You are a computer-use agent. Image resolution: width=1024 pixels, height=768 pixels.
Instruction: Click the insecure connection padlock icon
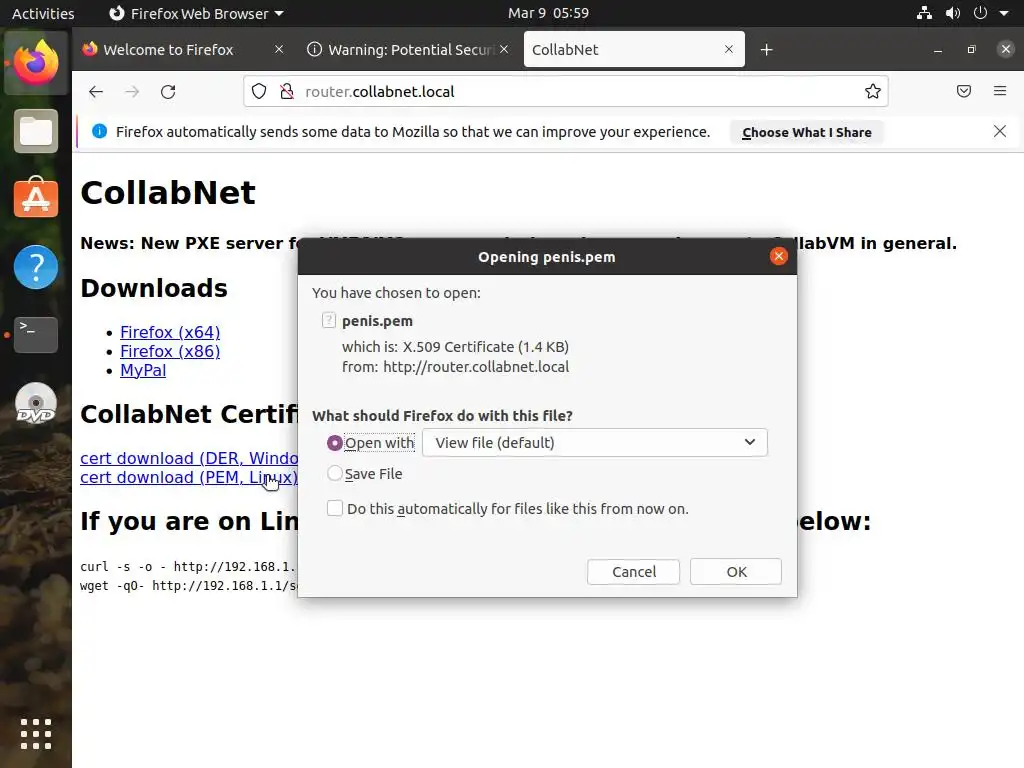pos(287,91)
